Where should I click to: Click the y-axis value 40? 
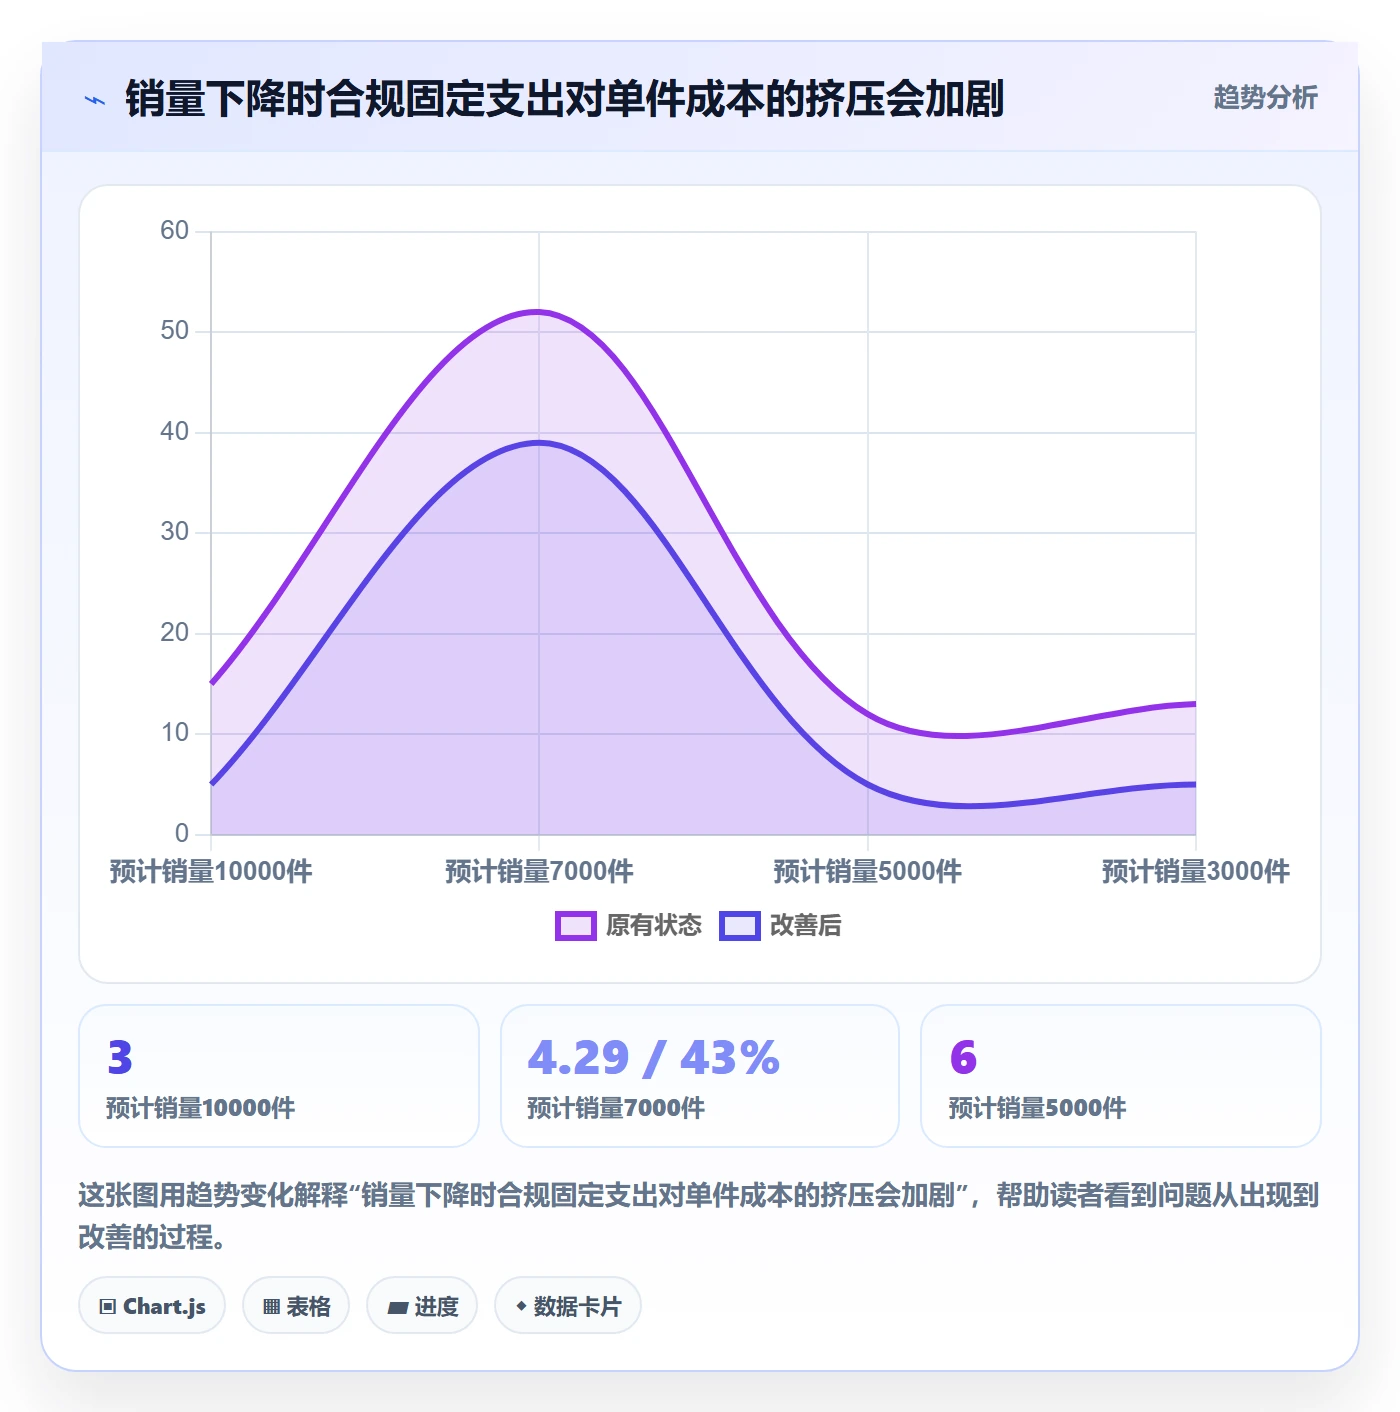pos(174,432)
